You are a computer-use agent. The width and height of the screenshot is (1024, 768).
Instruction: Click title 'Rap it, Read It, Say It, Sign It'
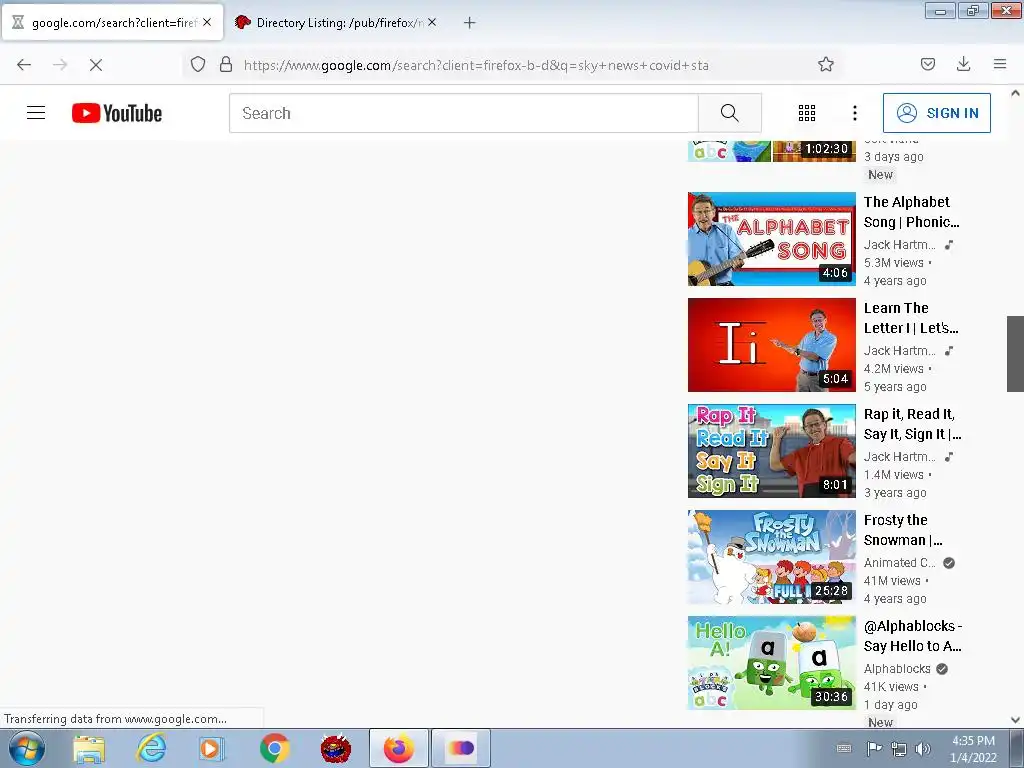click(x=912, y=424)
